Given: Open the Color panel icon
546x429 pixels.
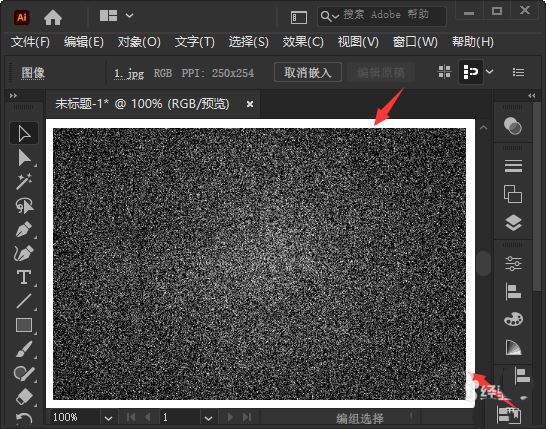Looking at the screenshot, I should tap(513, 126).
